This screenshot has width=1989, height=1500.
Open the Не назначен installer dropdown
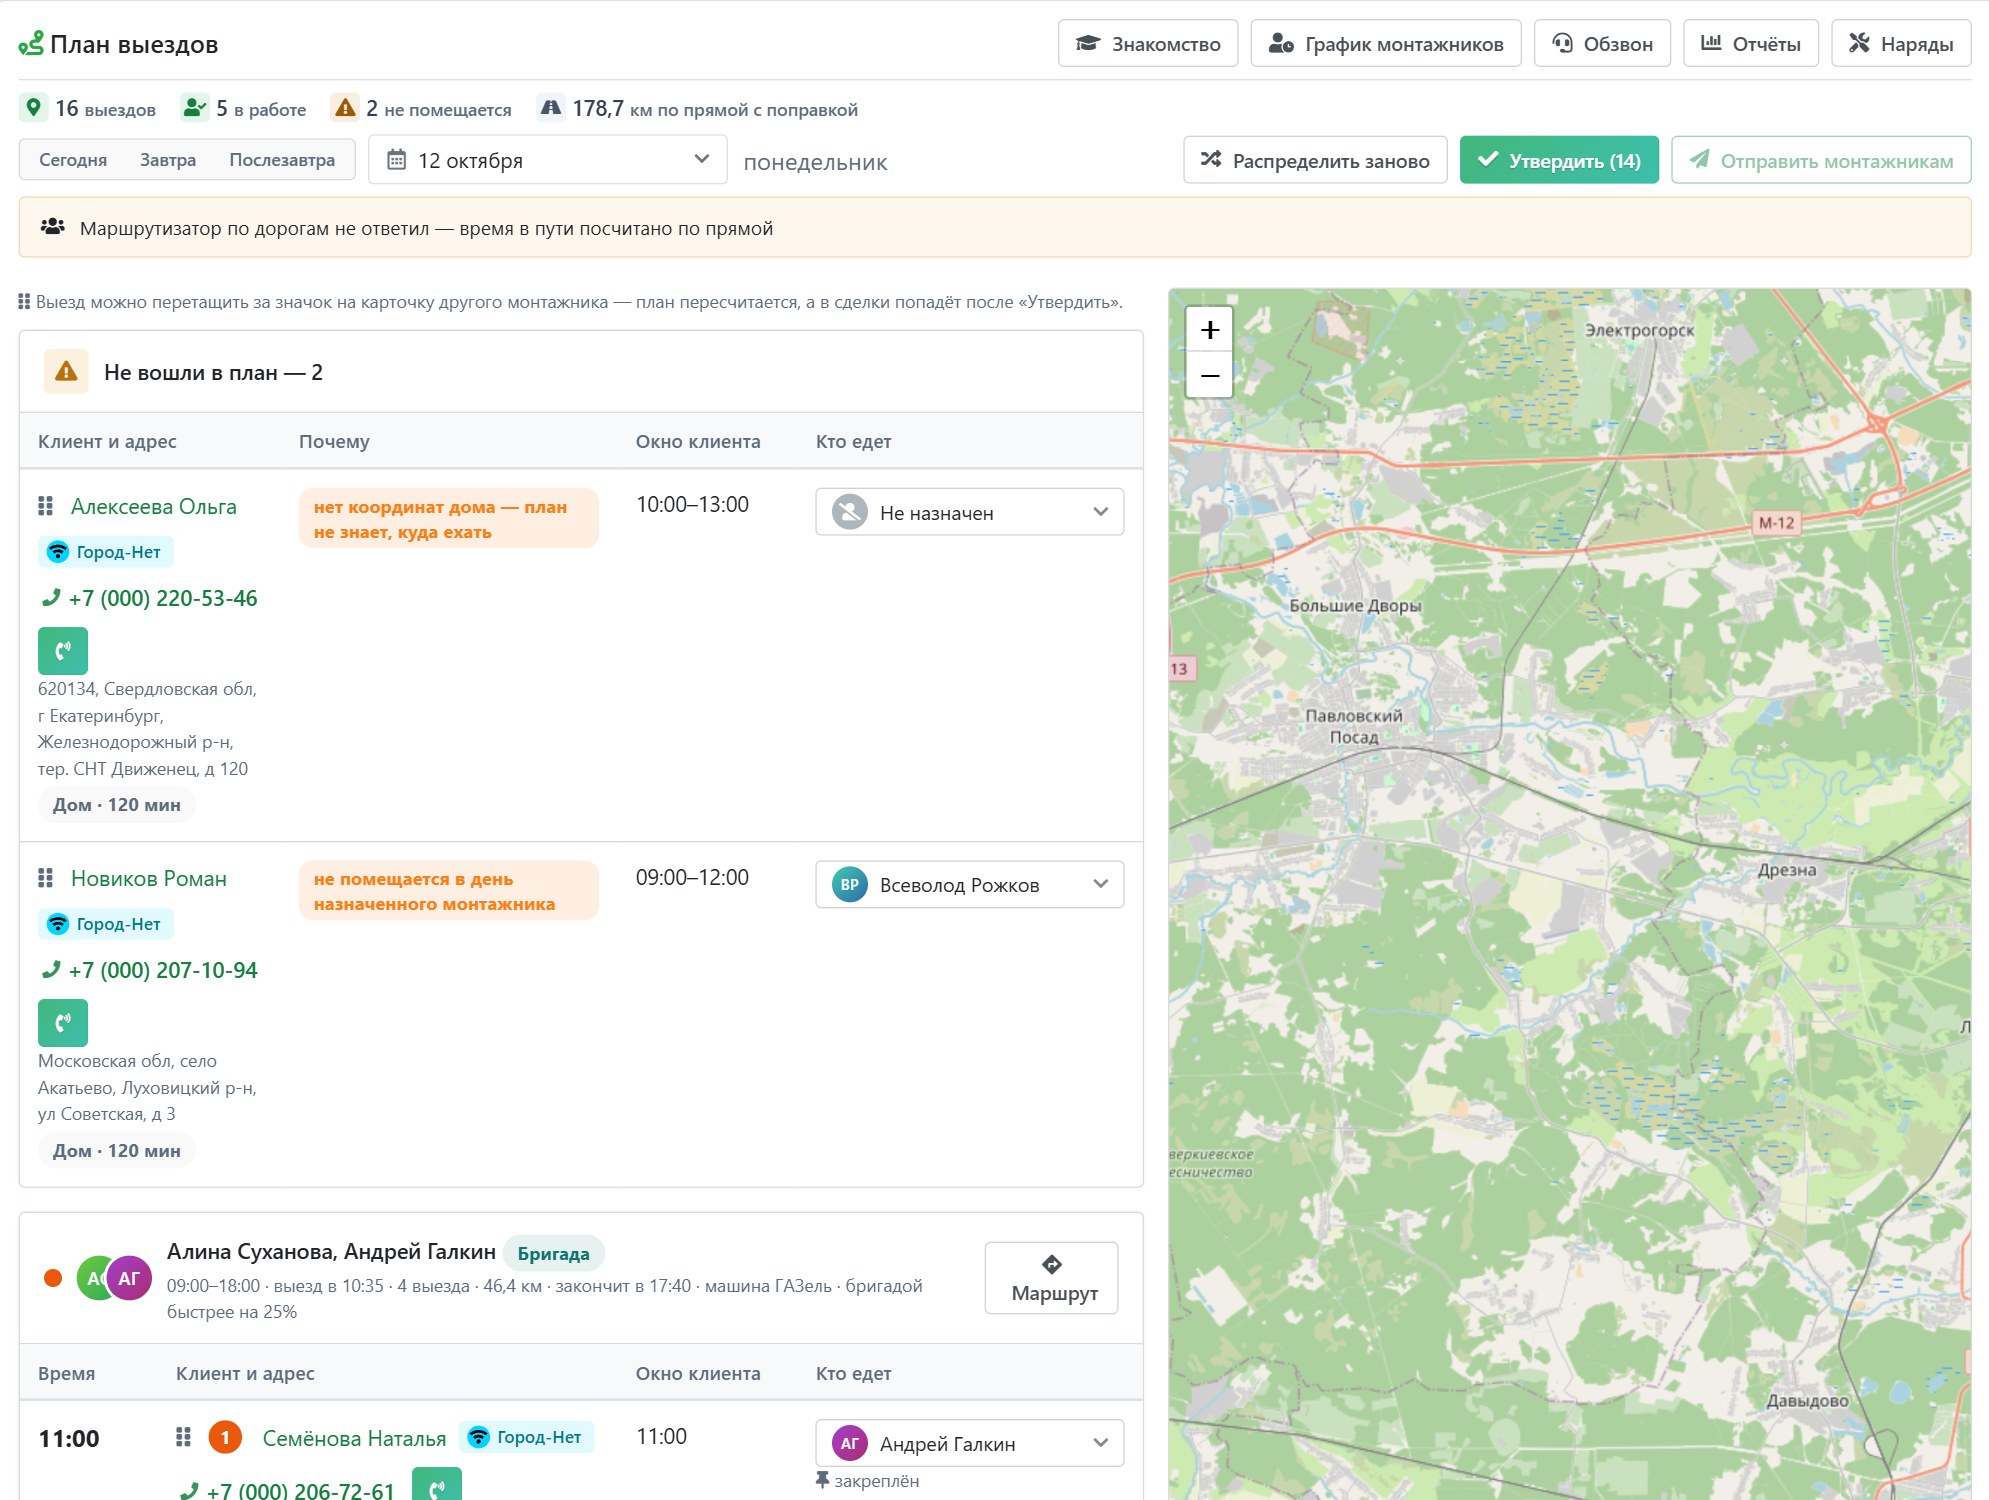970,512
